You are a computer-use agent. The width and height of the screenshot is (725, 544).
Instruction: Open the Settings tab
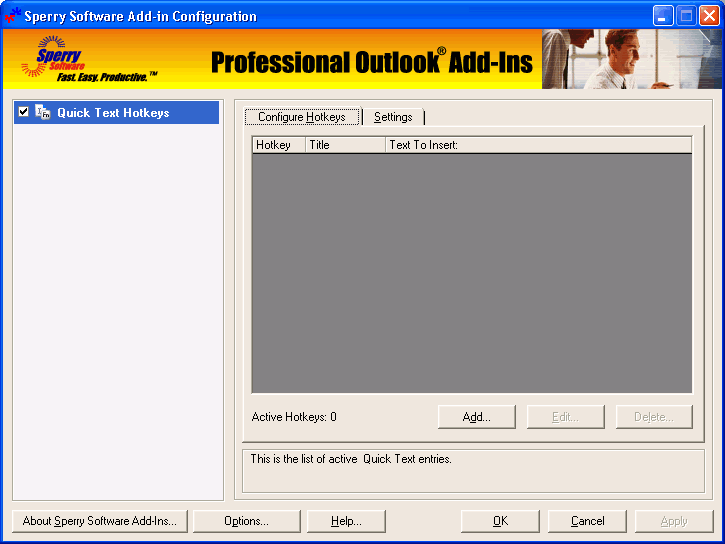coord(393,117)
